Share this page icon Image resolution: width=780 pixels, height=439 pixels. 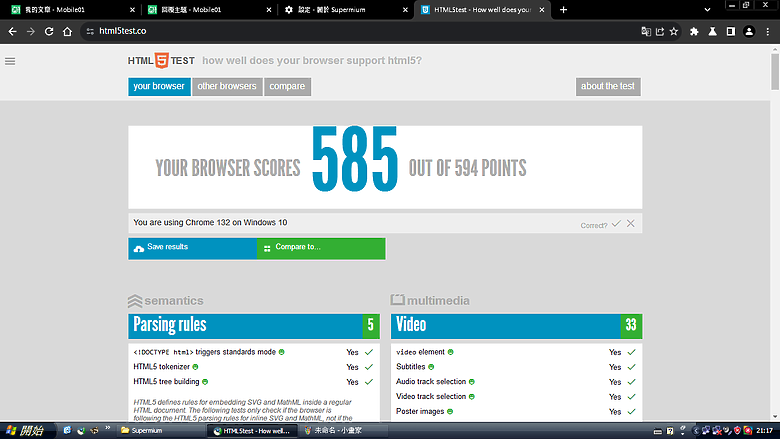(660, 31)
